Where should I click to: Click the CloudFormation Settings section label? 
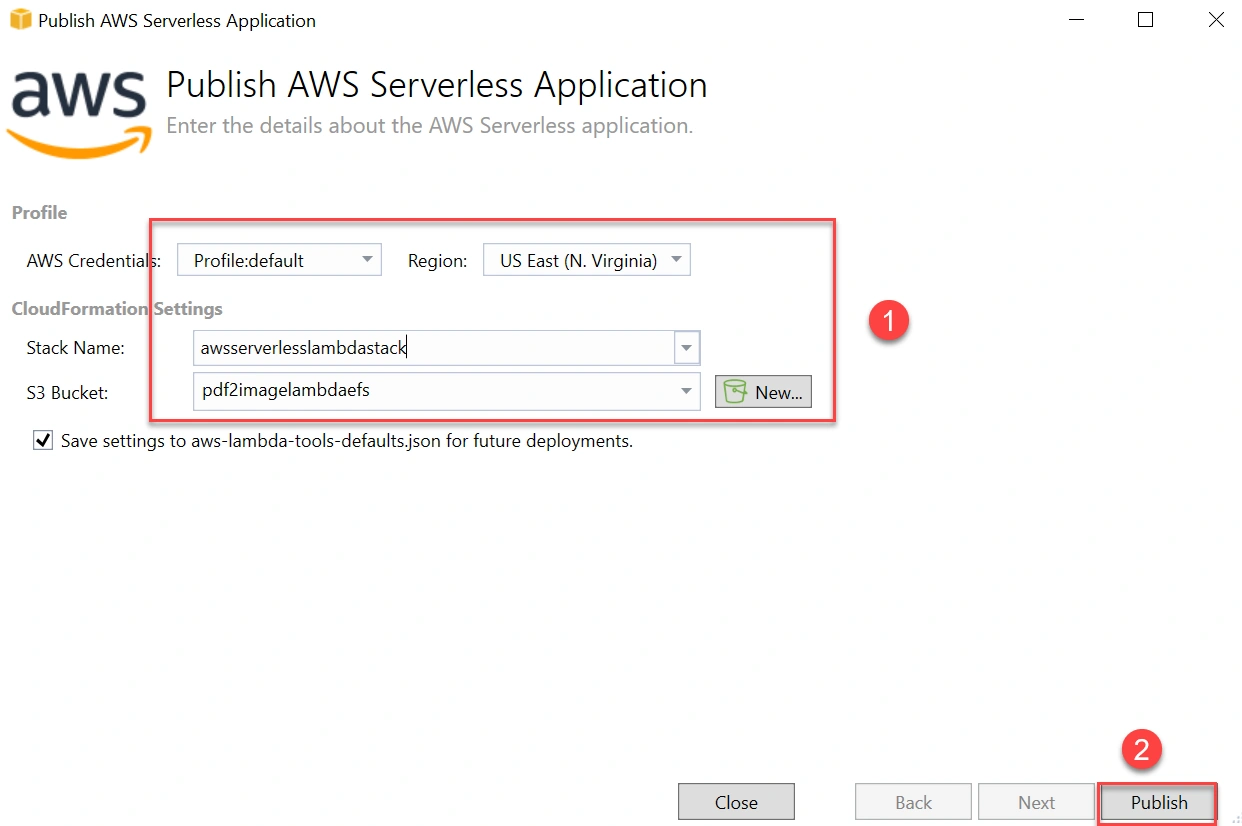pos(117,308)
